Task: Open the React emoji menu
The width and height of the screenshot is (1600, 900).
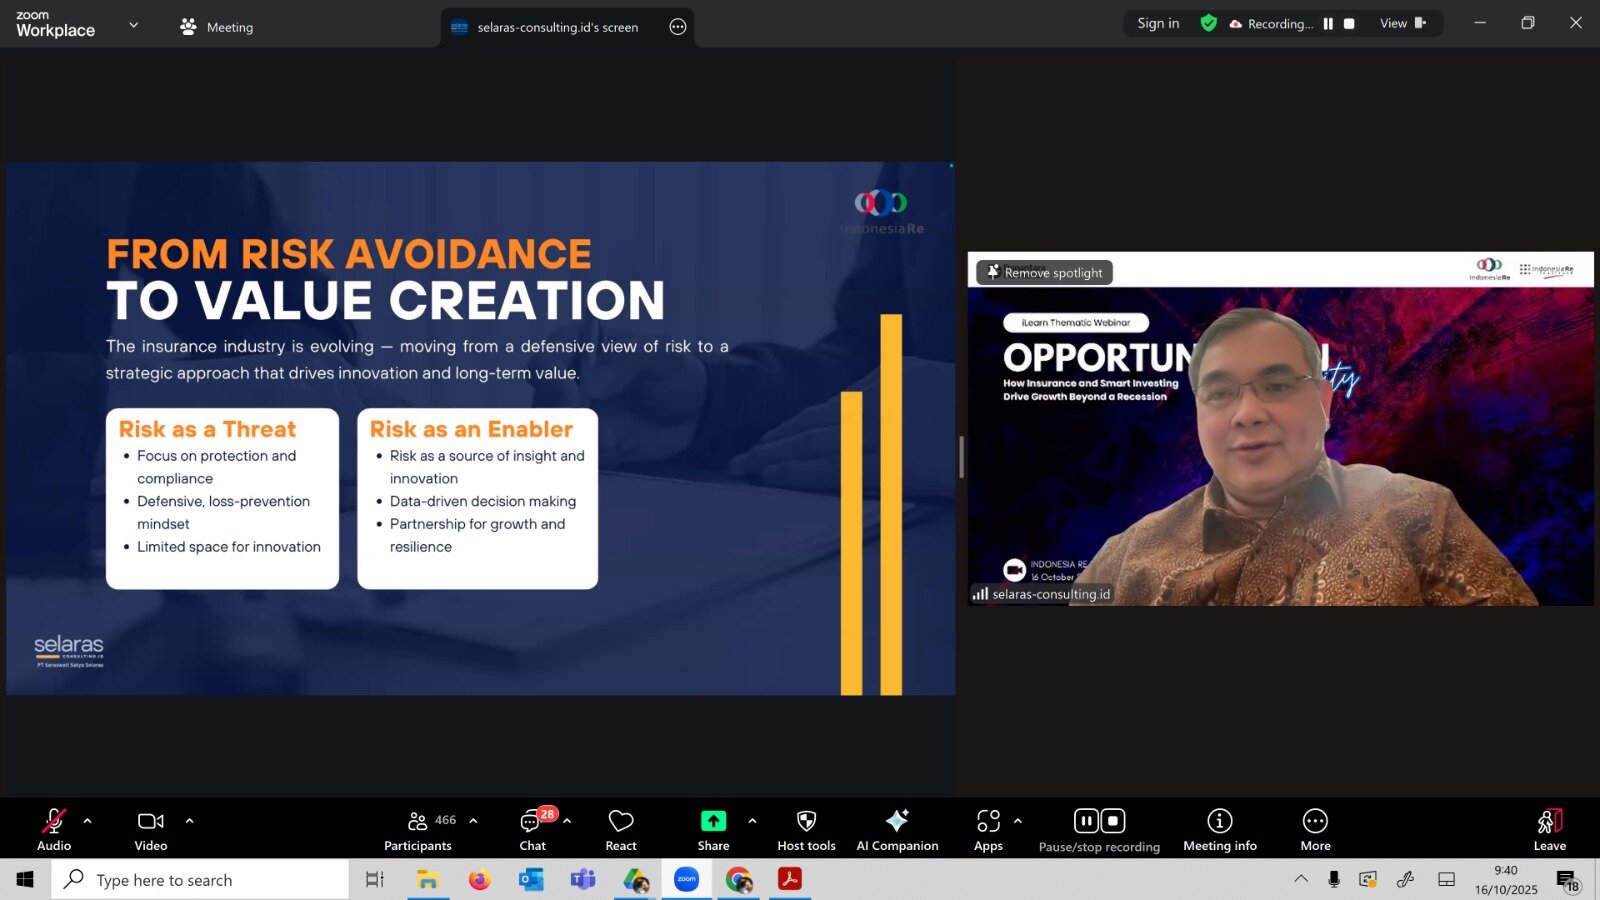Action: [620, 830]
